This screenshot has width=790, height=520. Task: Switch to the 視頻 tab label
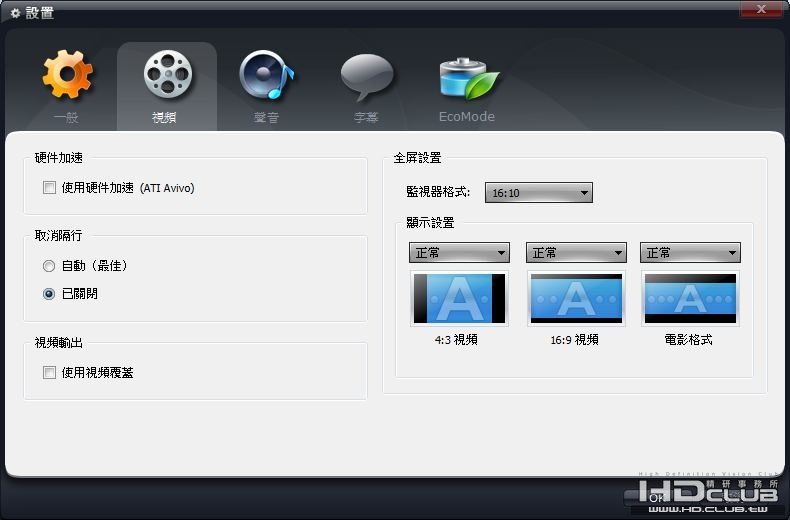pyautogui.click(x=164, y=117)
